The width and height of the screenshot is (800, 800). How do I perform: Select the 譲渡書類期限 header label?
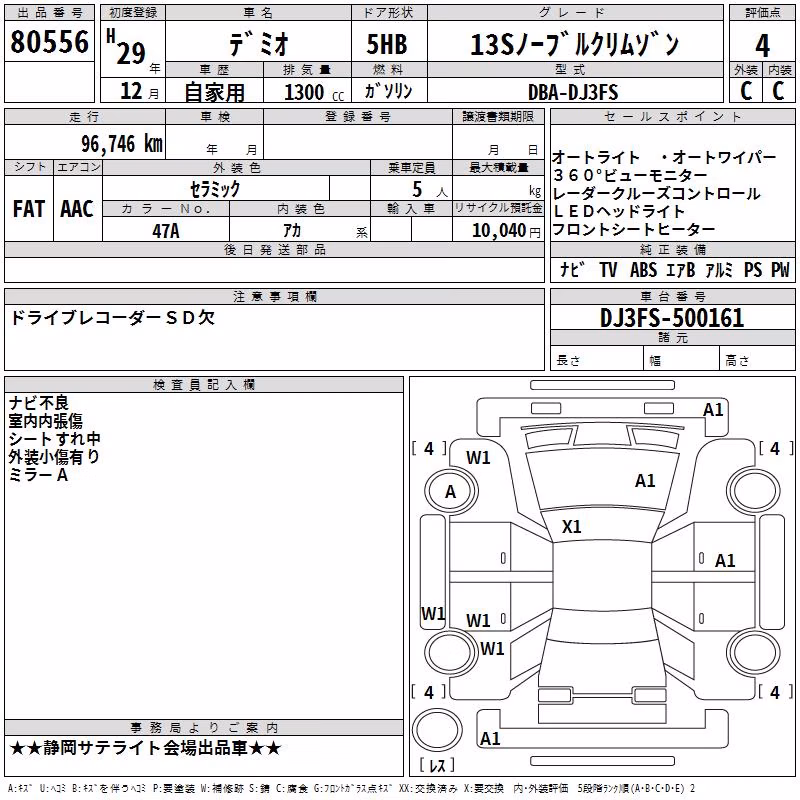pyautogui.click(x=498, y=117)
